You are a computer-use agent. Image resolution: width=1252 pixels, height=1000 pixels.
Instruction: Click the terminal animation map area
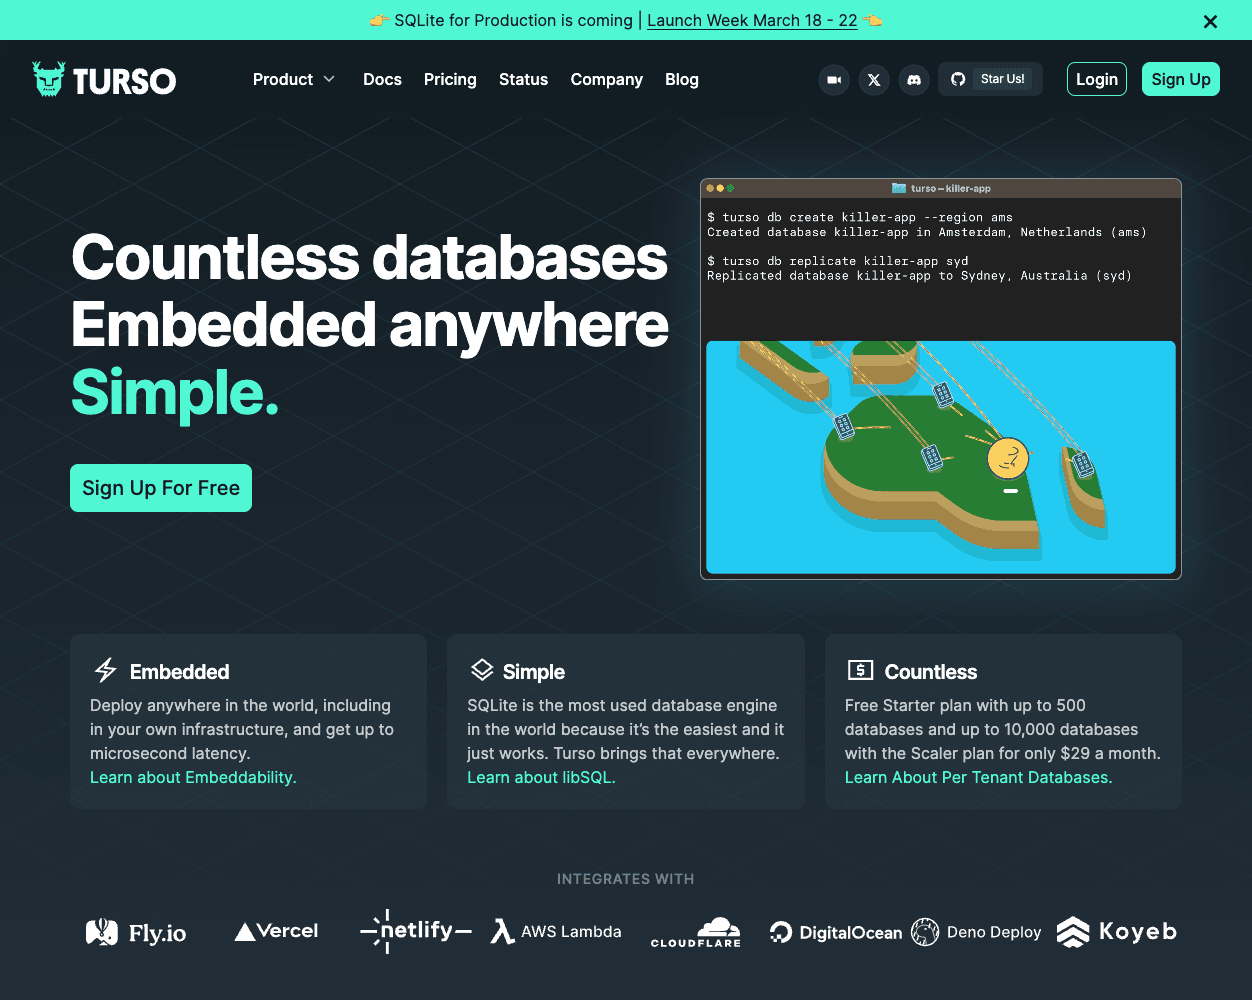941,457
